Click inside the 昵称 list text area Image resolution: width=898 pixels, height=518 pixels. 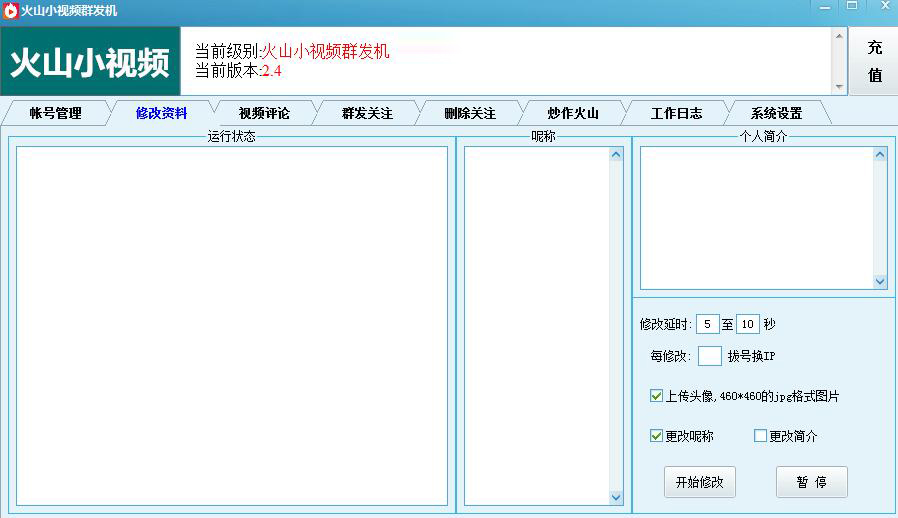[537, 326]
